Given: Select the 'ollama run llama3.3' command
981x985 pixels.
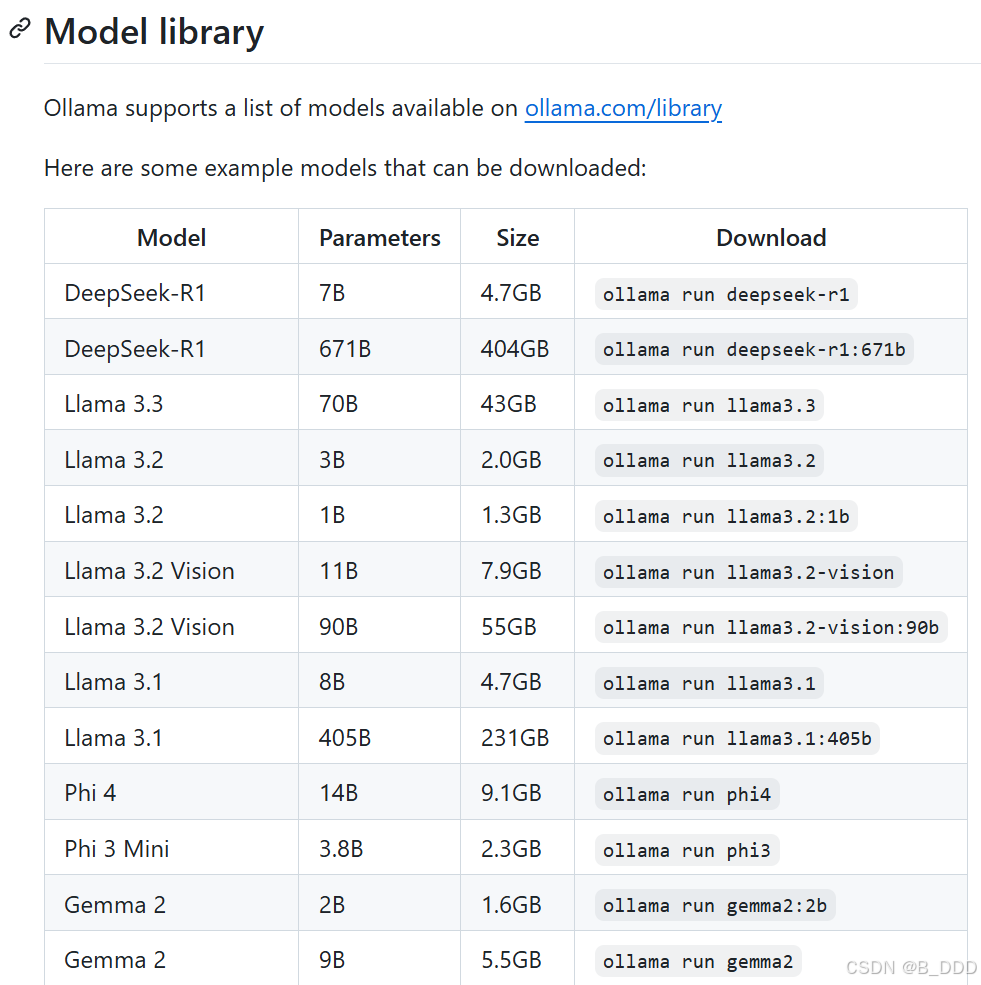Looking at the screenshot, I should [x=709, y=405].
